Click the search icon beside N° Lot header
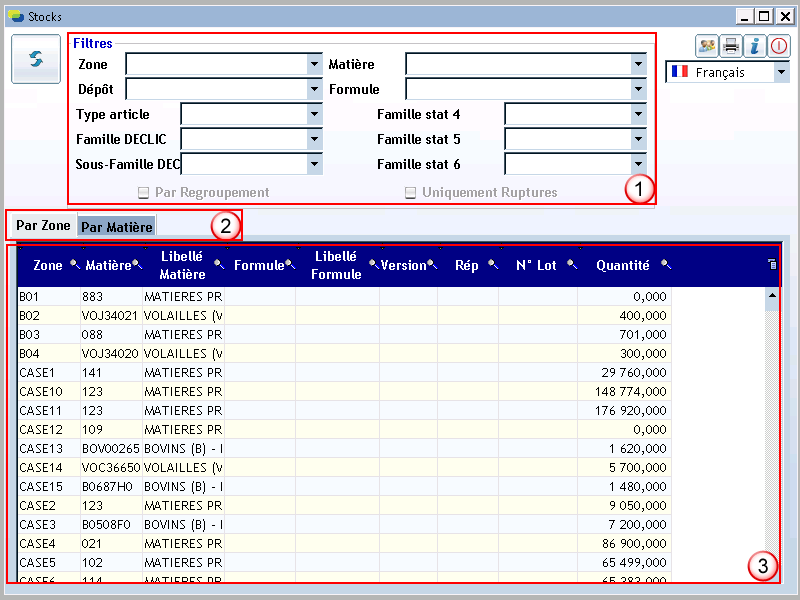The image size is (800, 600). tap(572, 264)
